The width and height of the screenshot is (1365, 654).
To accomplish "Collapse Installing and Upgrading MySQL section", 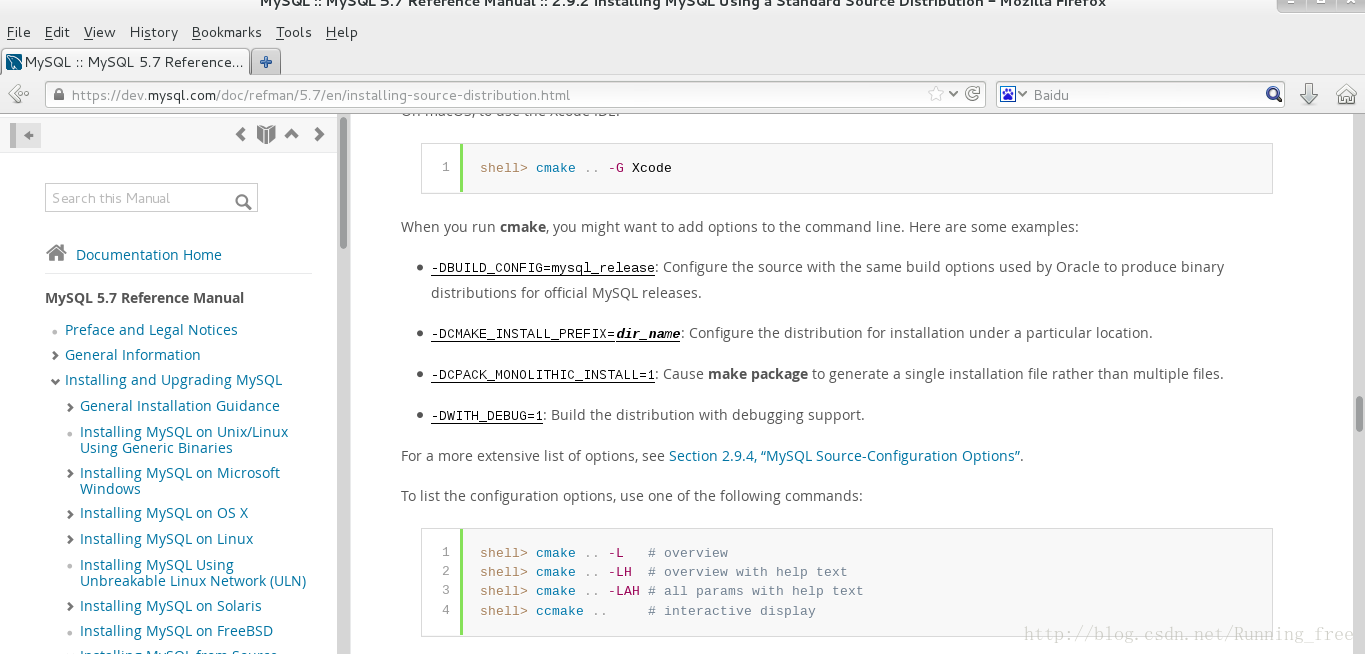I will pos(55,381).
